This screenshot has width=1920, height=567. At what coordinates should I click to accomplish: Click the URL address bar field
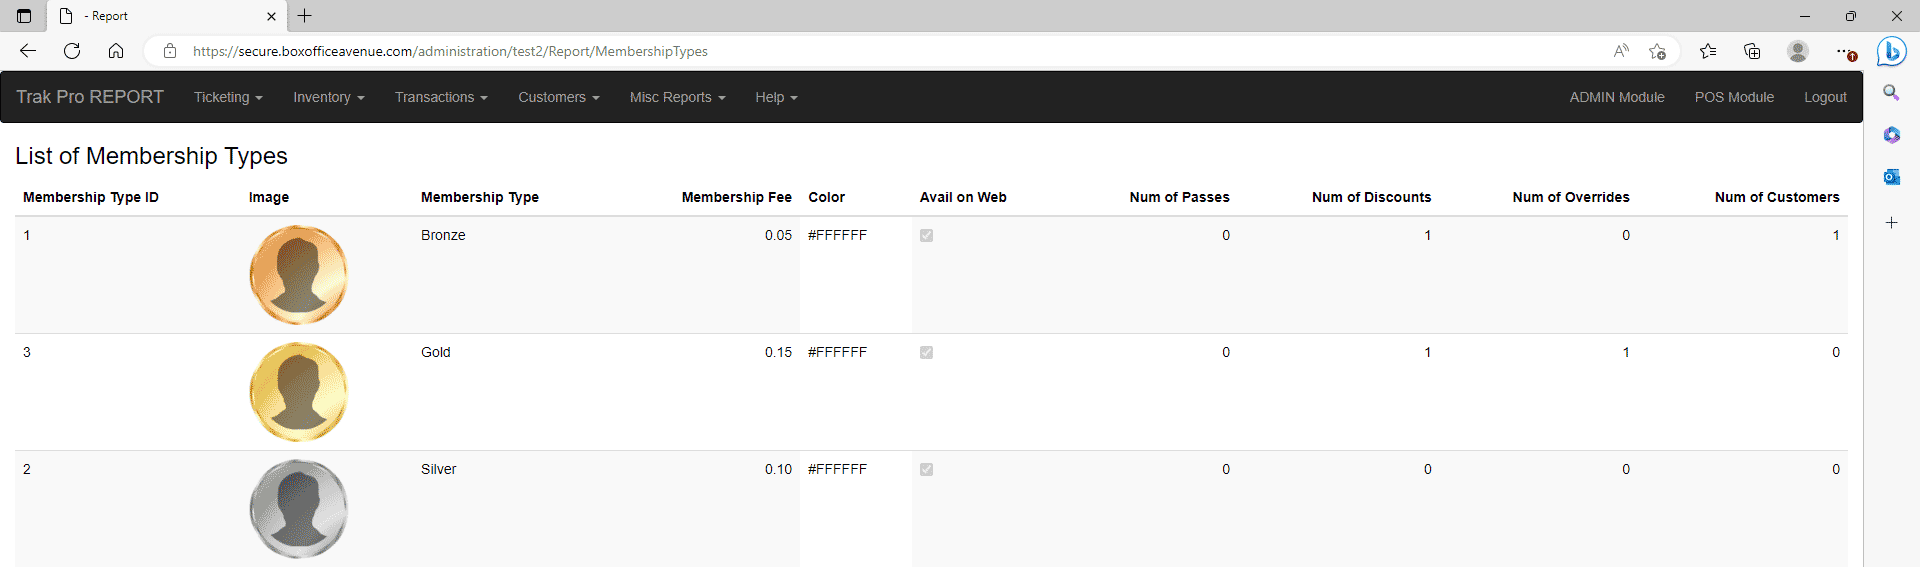tap(890, 51)
